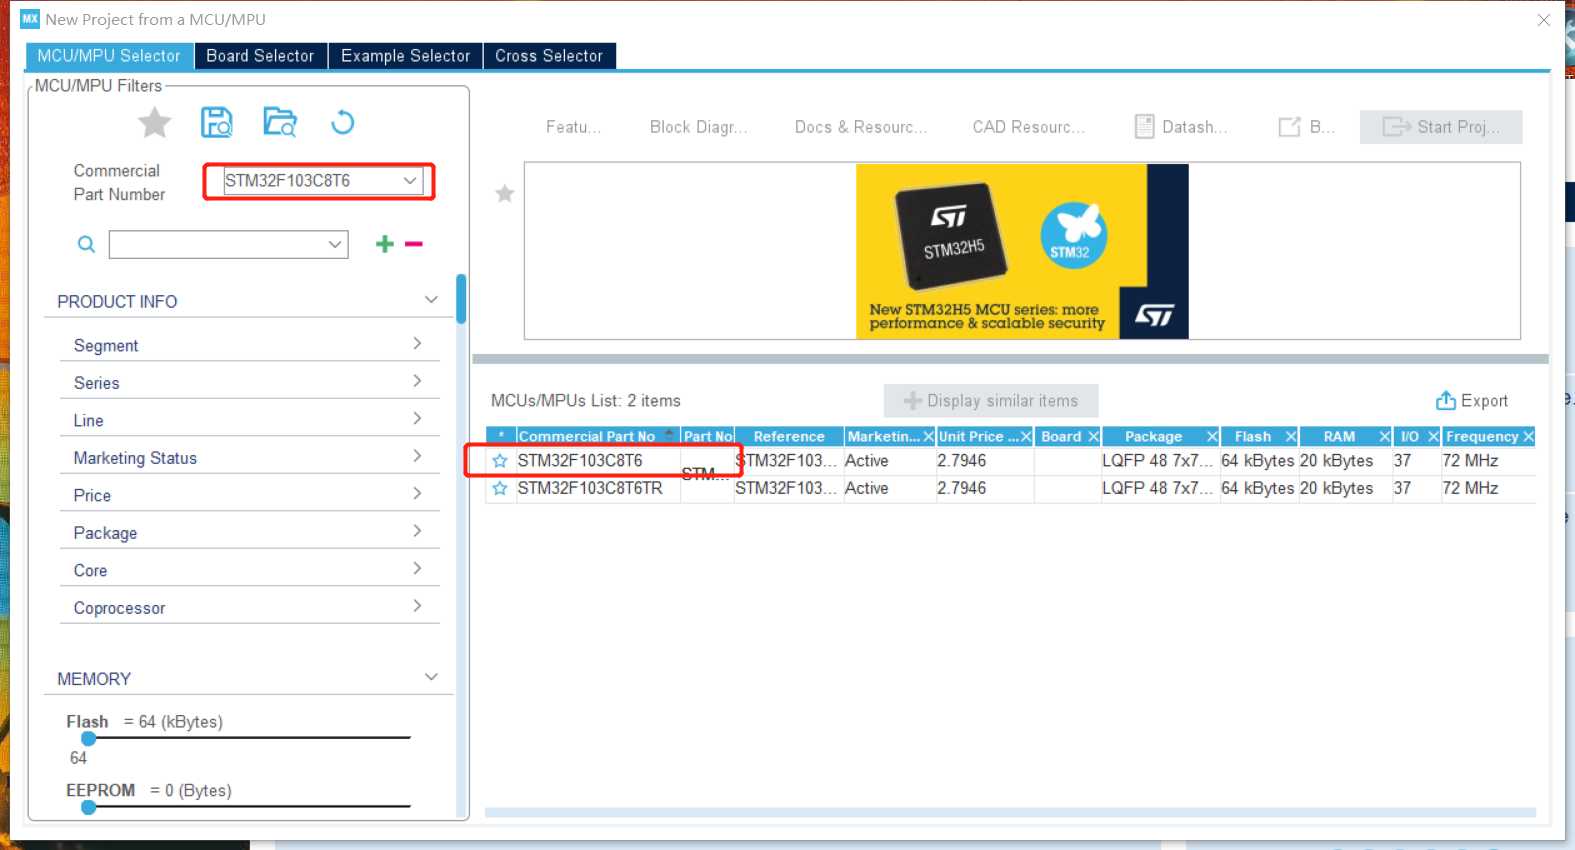Select the STM32F103C8T6 table row

coord(1010,461)
